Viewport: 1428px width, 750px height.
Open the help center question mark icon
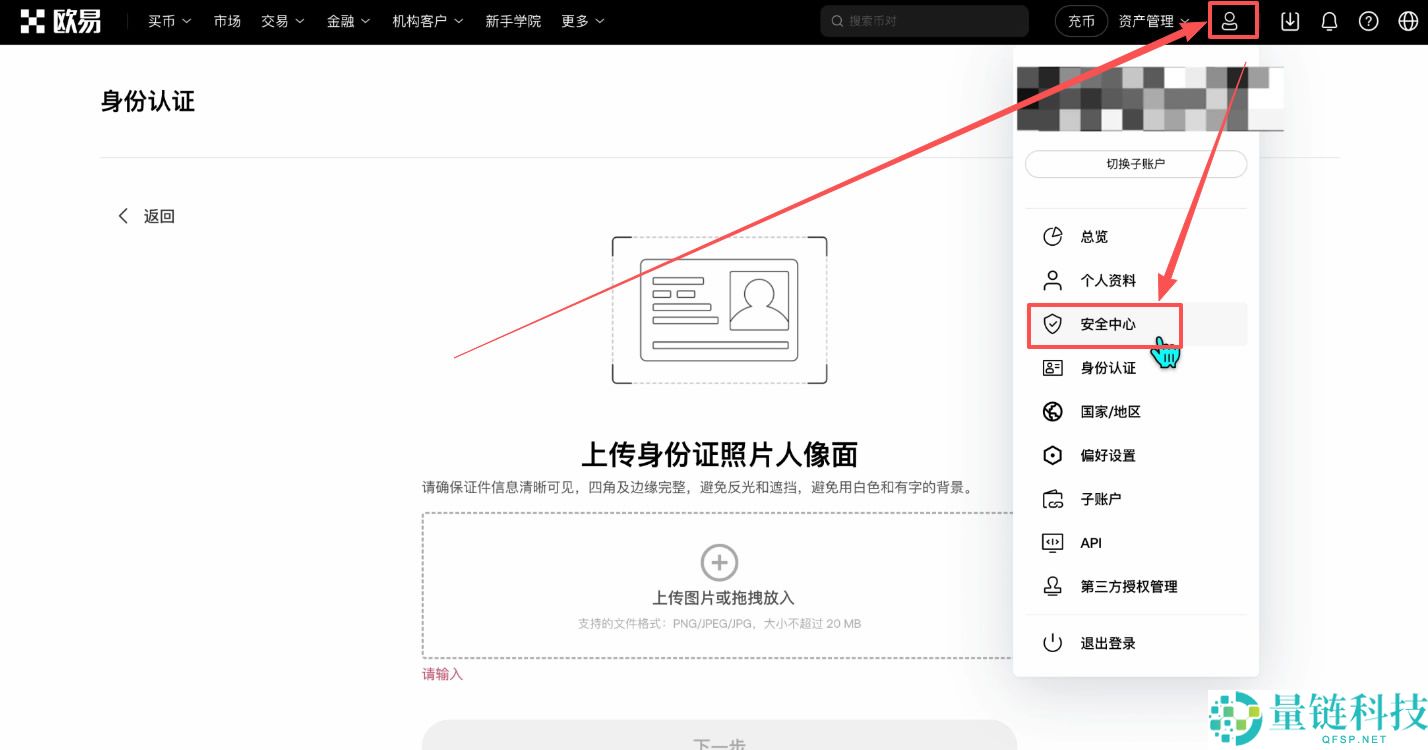[1368, 20]
